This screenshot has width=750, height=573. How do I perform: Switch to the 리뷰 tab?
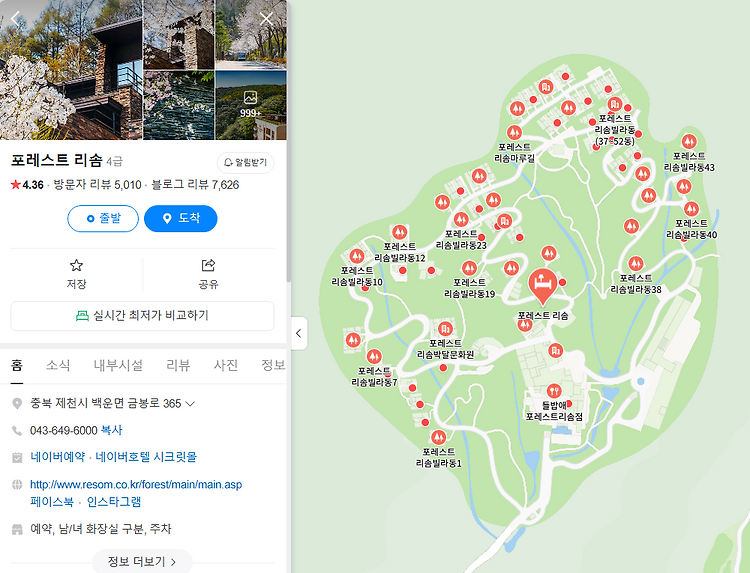[178, 365]
